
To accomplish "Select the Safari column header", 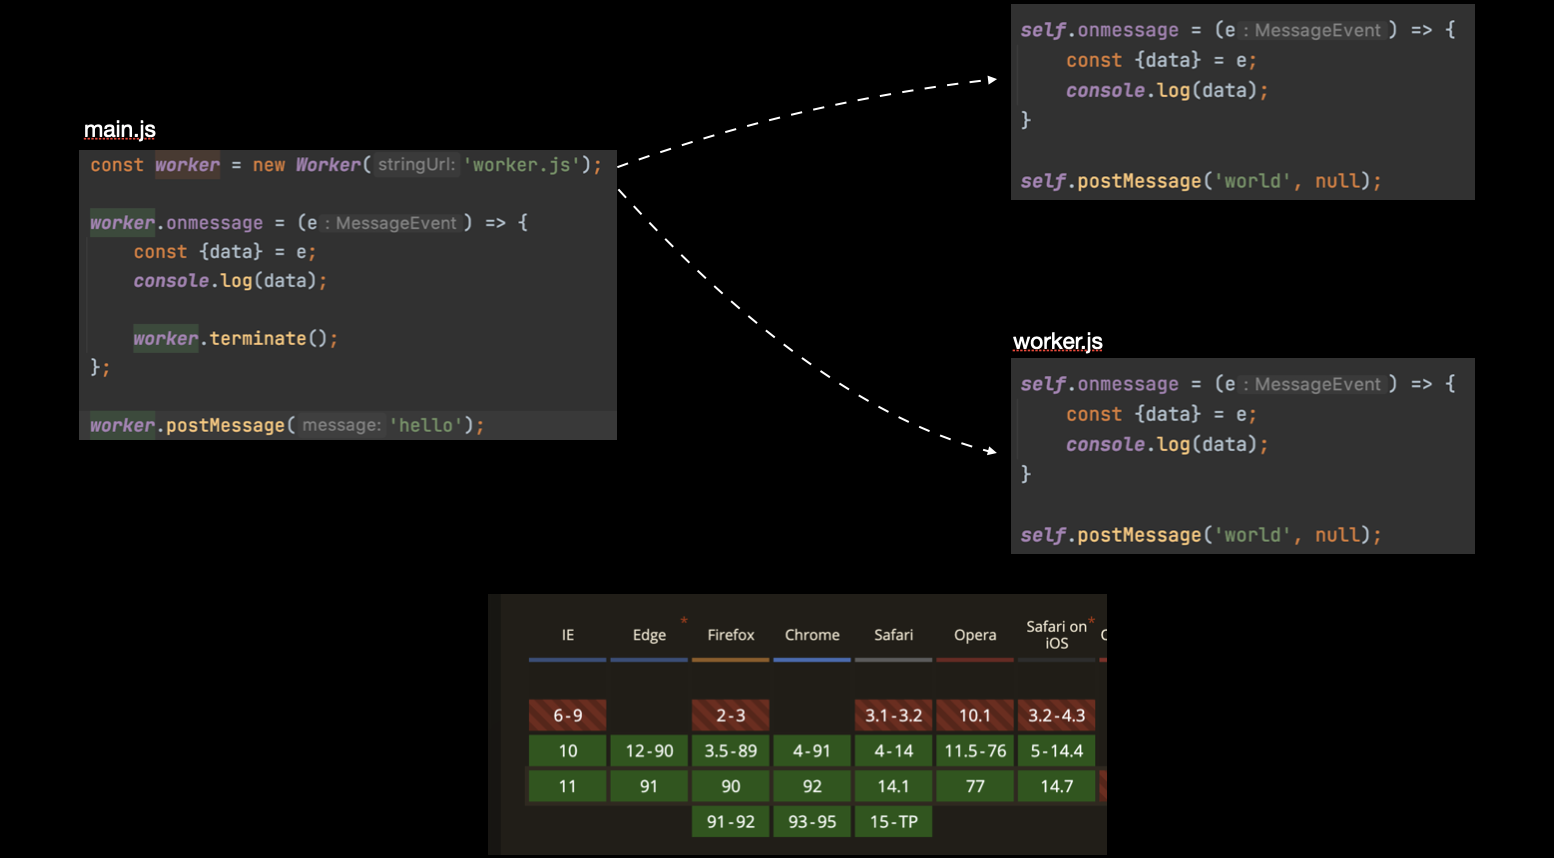I will (x=893, y=635).
